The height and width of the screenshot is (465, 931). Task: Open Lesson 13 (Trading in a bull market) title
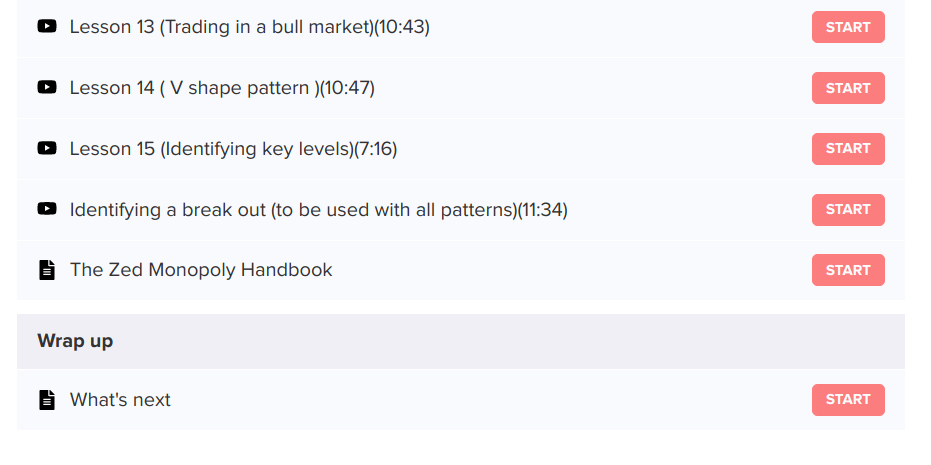pos(249,27)
